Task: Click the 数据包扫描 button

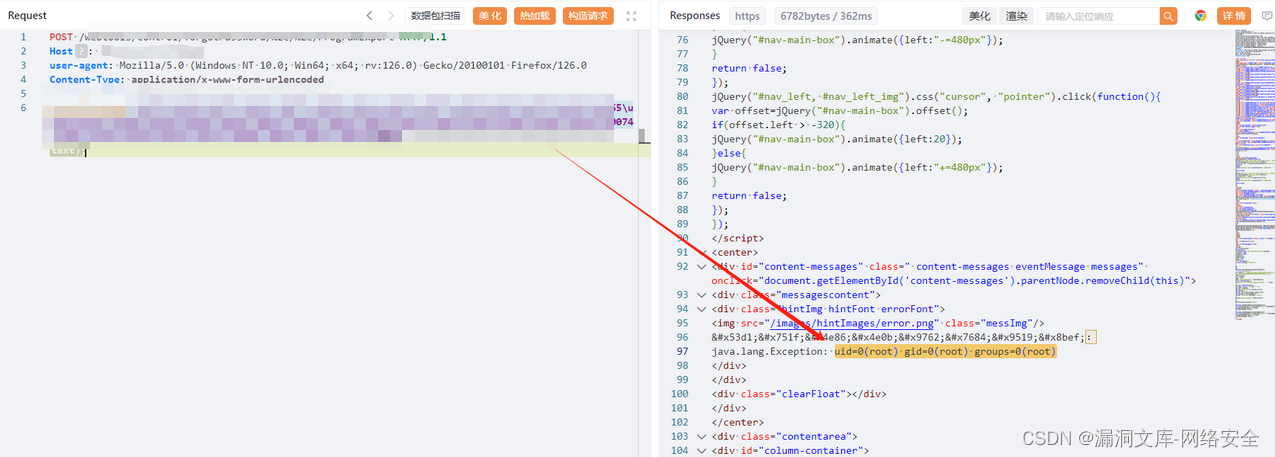Action: click(x=436, y=15)
